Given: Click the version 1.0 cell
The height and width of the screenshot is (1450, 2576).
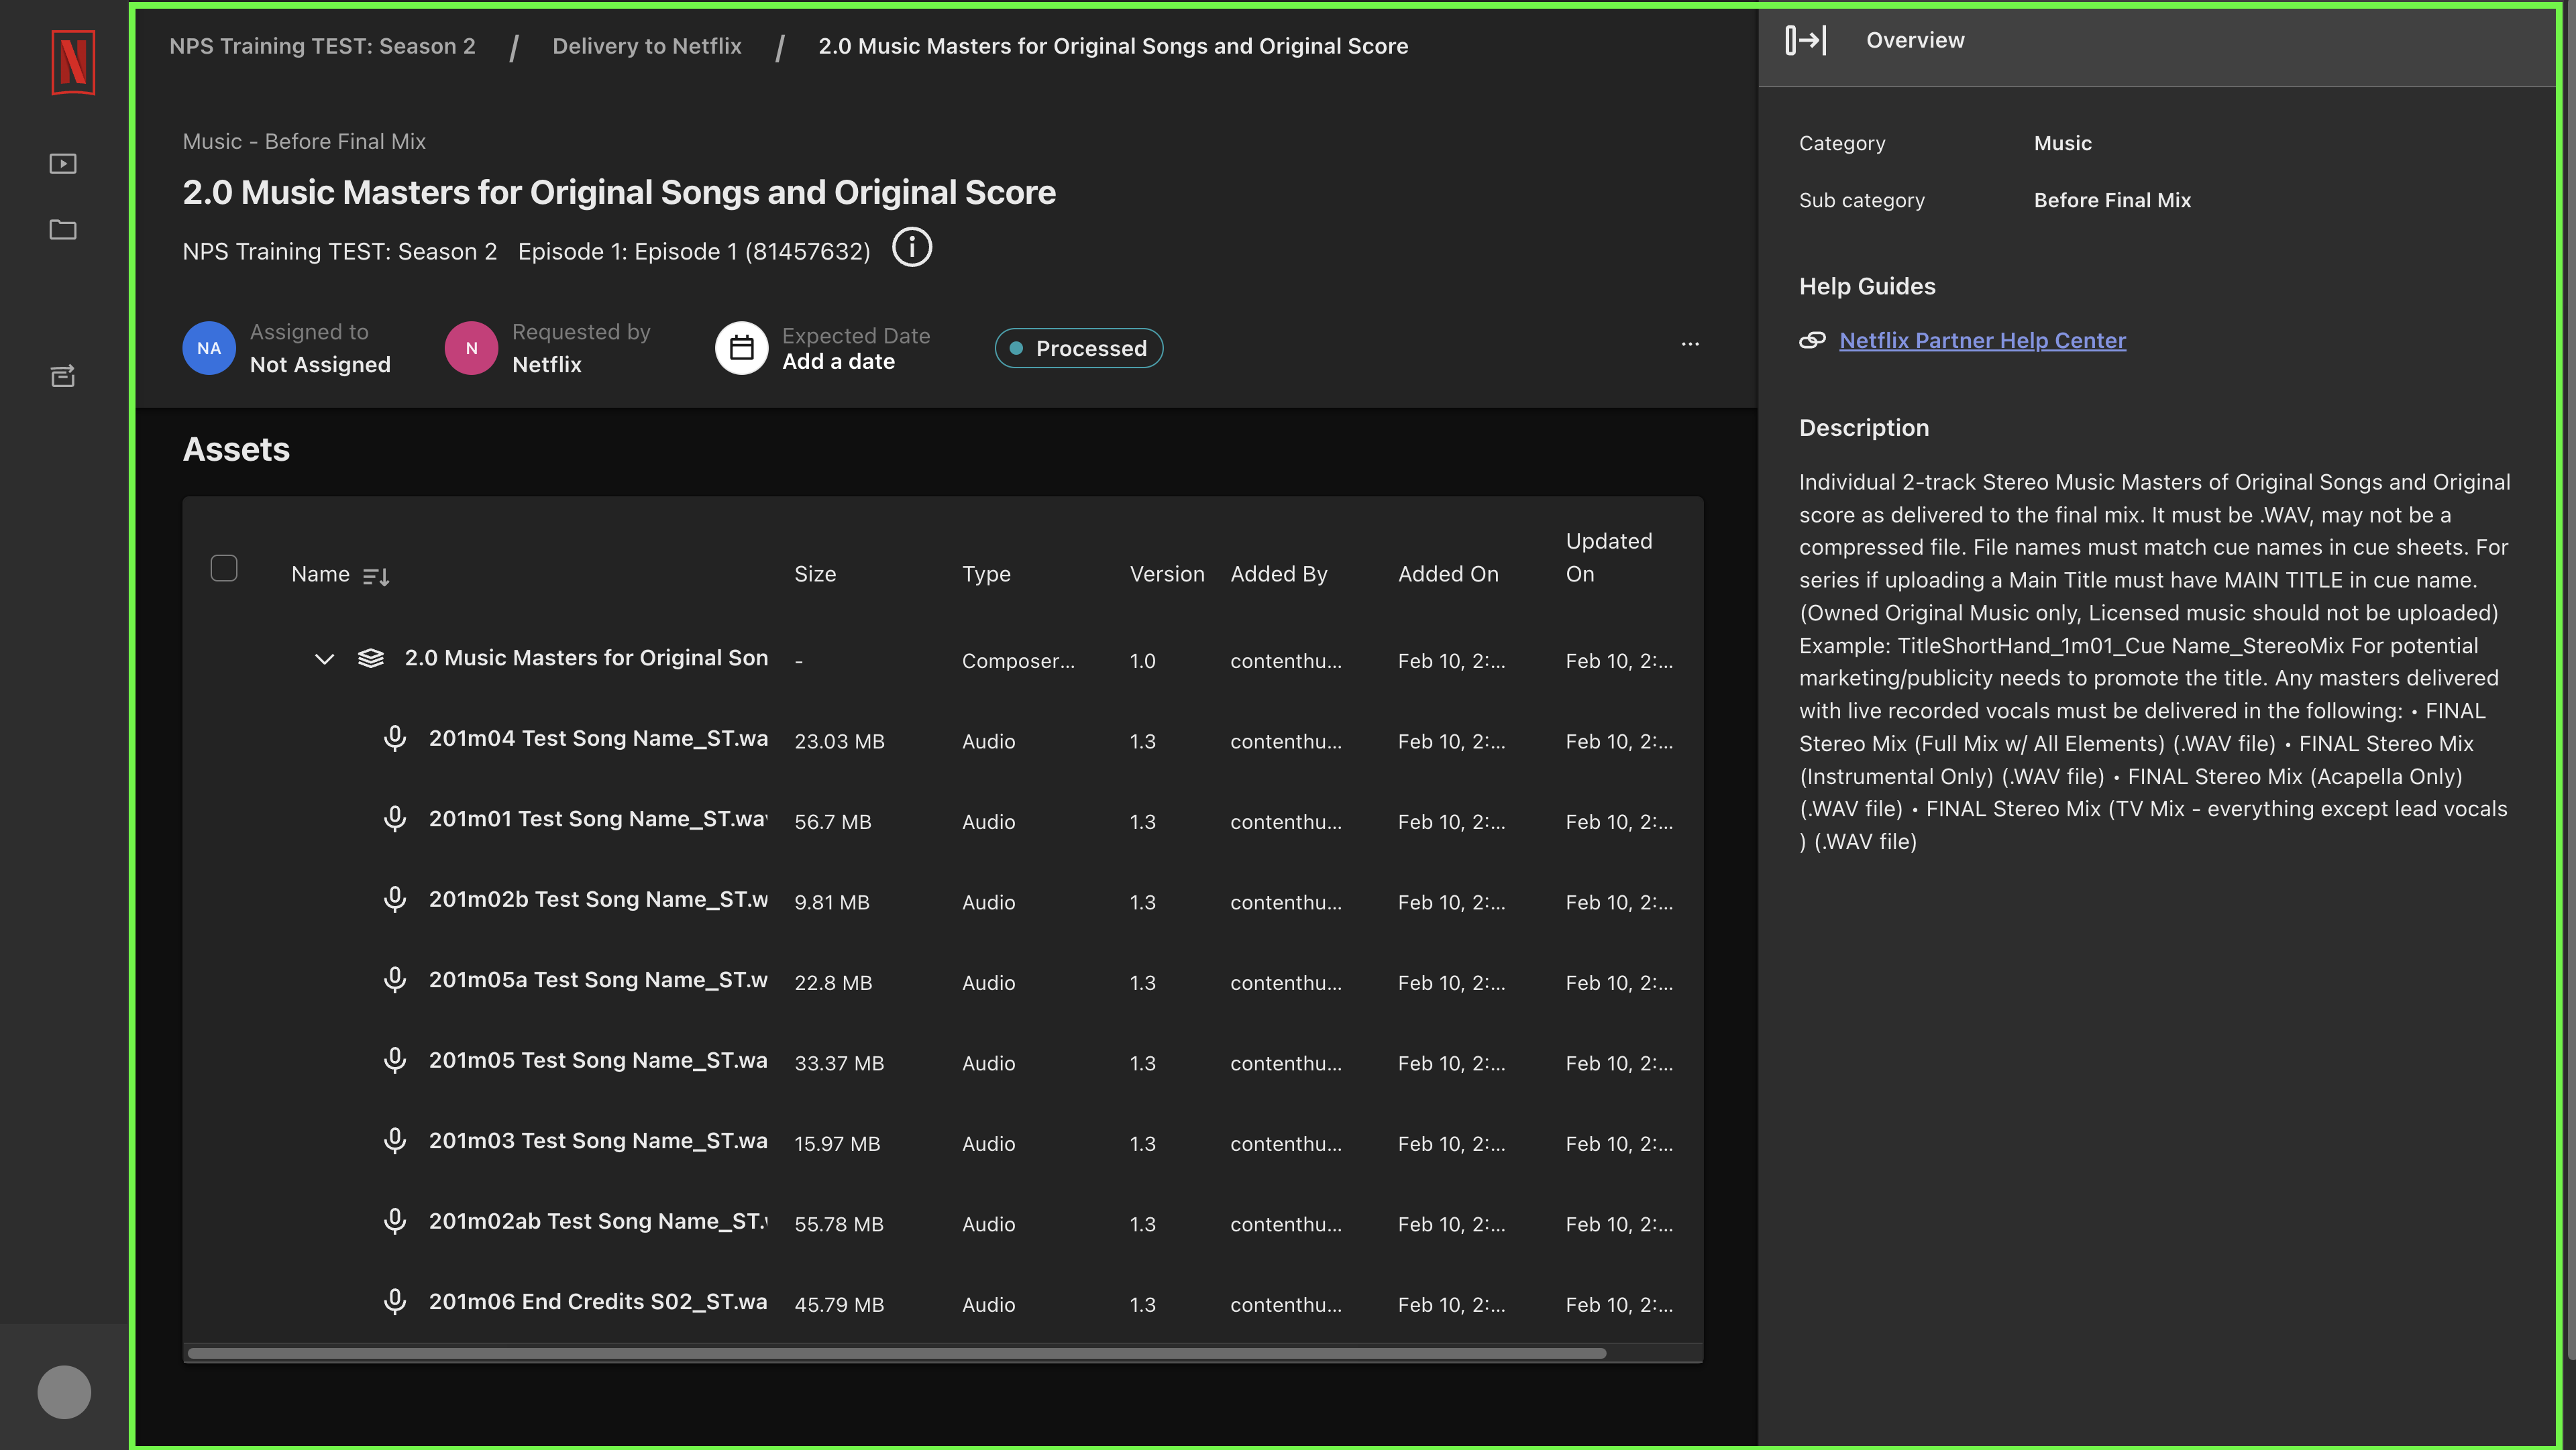Looking at the screenshot, I should (x=1142, y=661).
